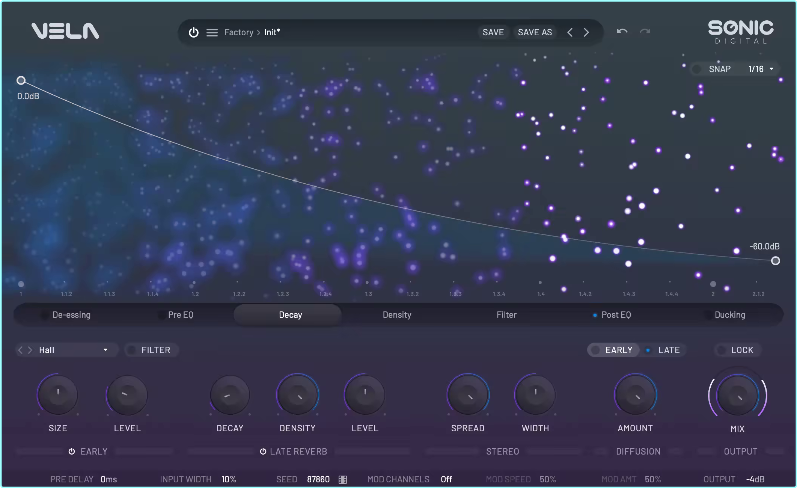Screen dimensions: 797x488
Task: Click the Mod Speed 50% value
Action: click(x=547, y=479)
